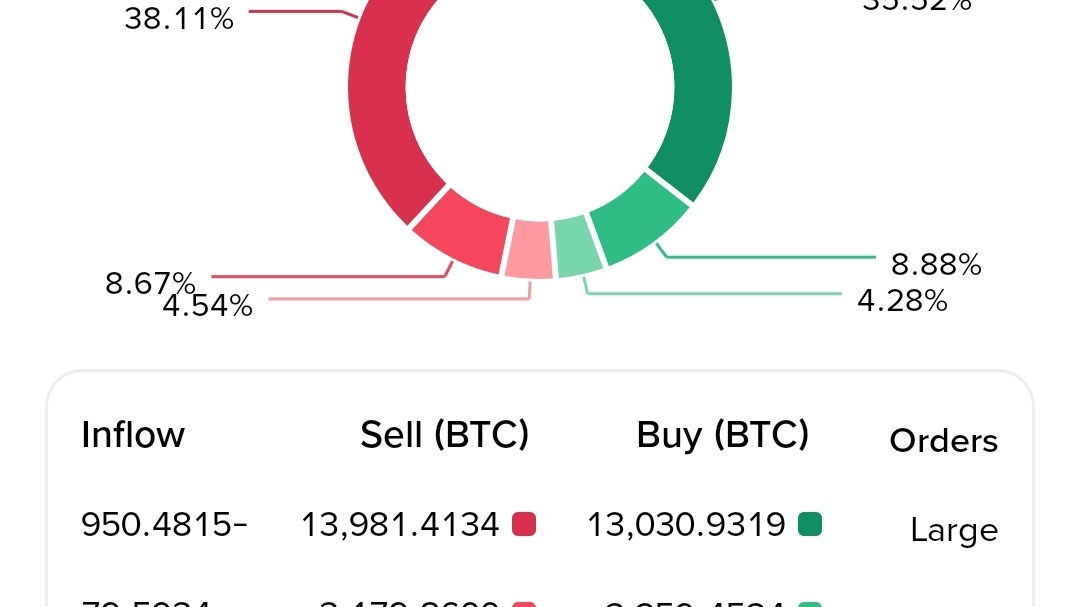
Task: Click the green square beside 13,030.9319
Action: tap(810, 524)
